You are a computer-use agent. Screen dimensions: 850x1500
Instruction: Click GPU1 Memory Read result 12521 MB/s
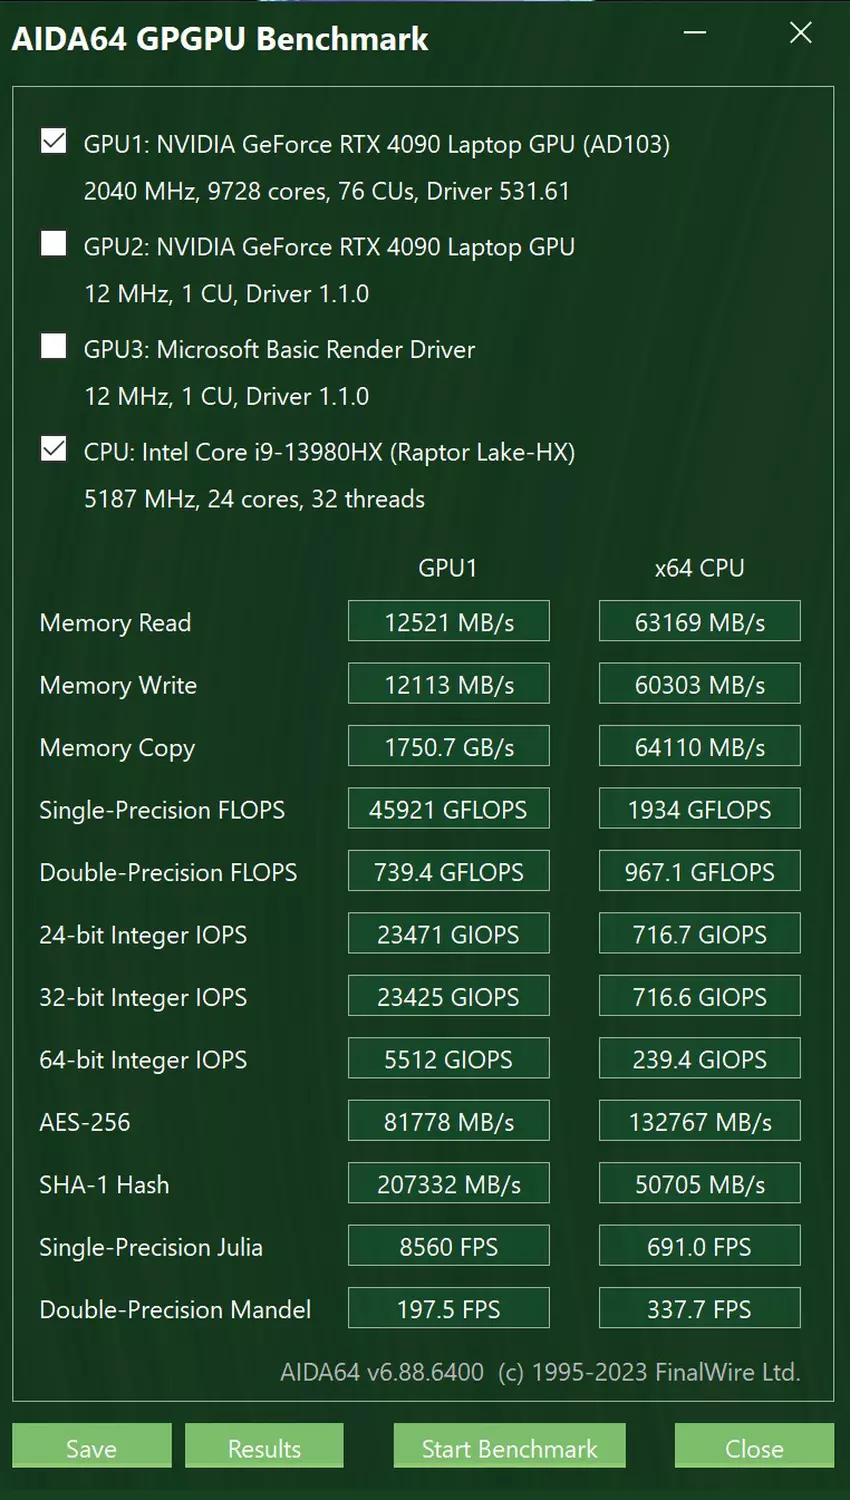pos(449,622)
